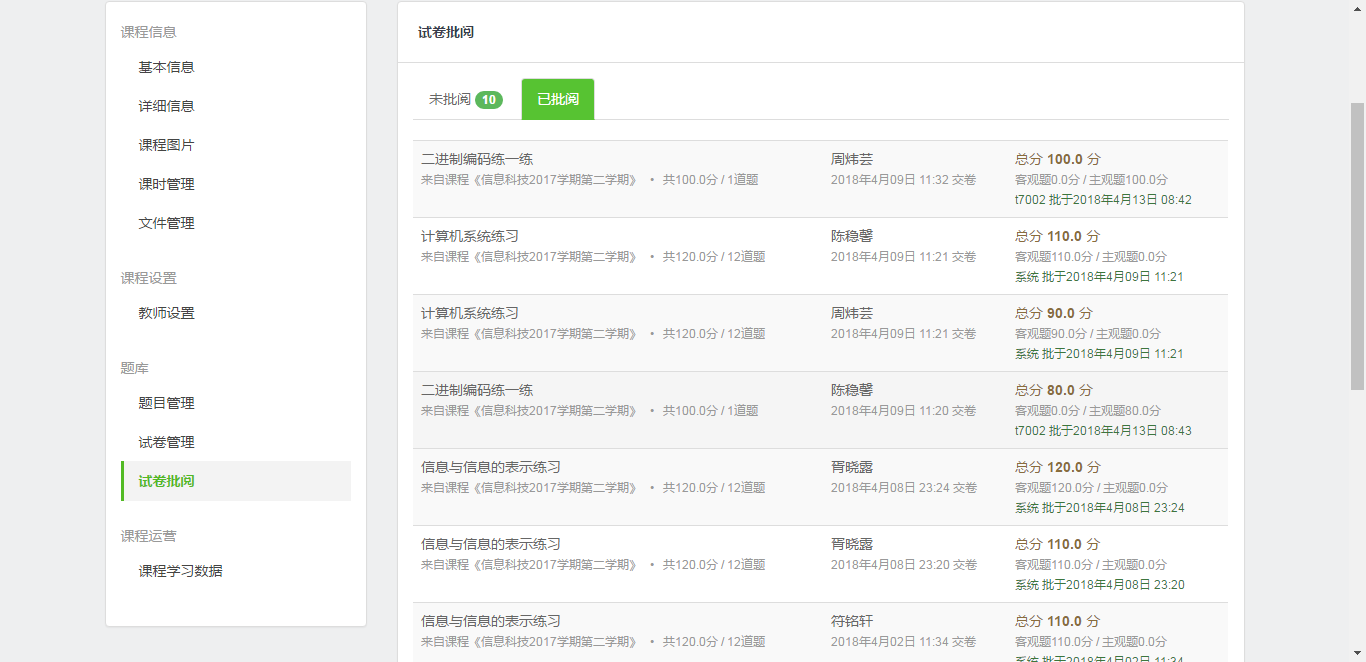
Task: Click the page's vertical scrollbar
Action: click(x=1357, y=245)
